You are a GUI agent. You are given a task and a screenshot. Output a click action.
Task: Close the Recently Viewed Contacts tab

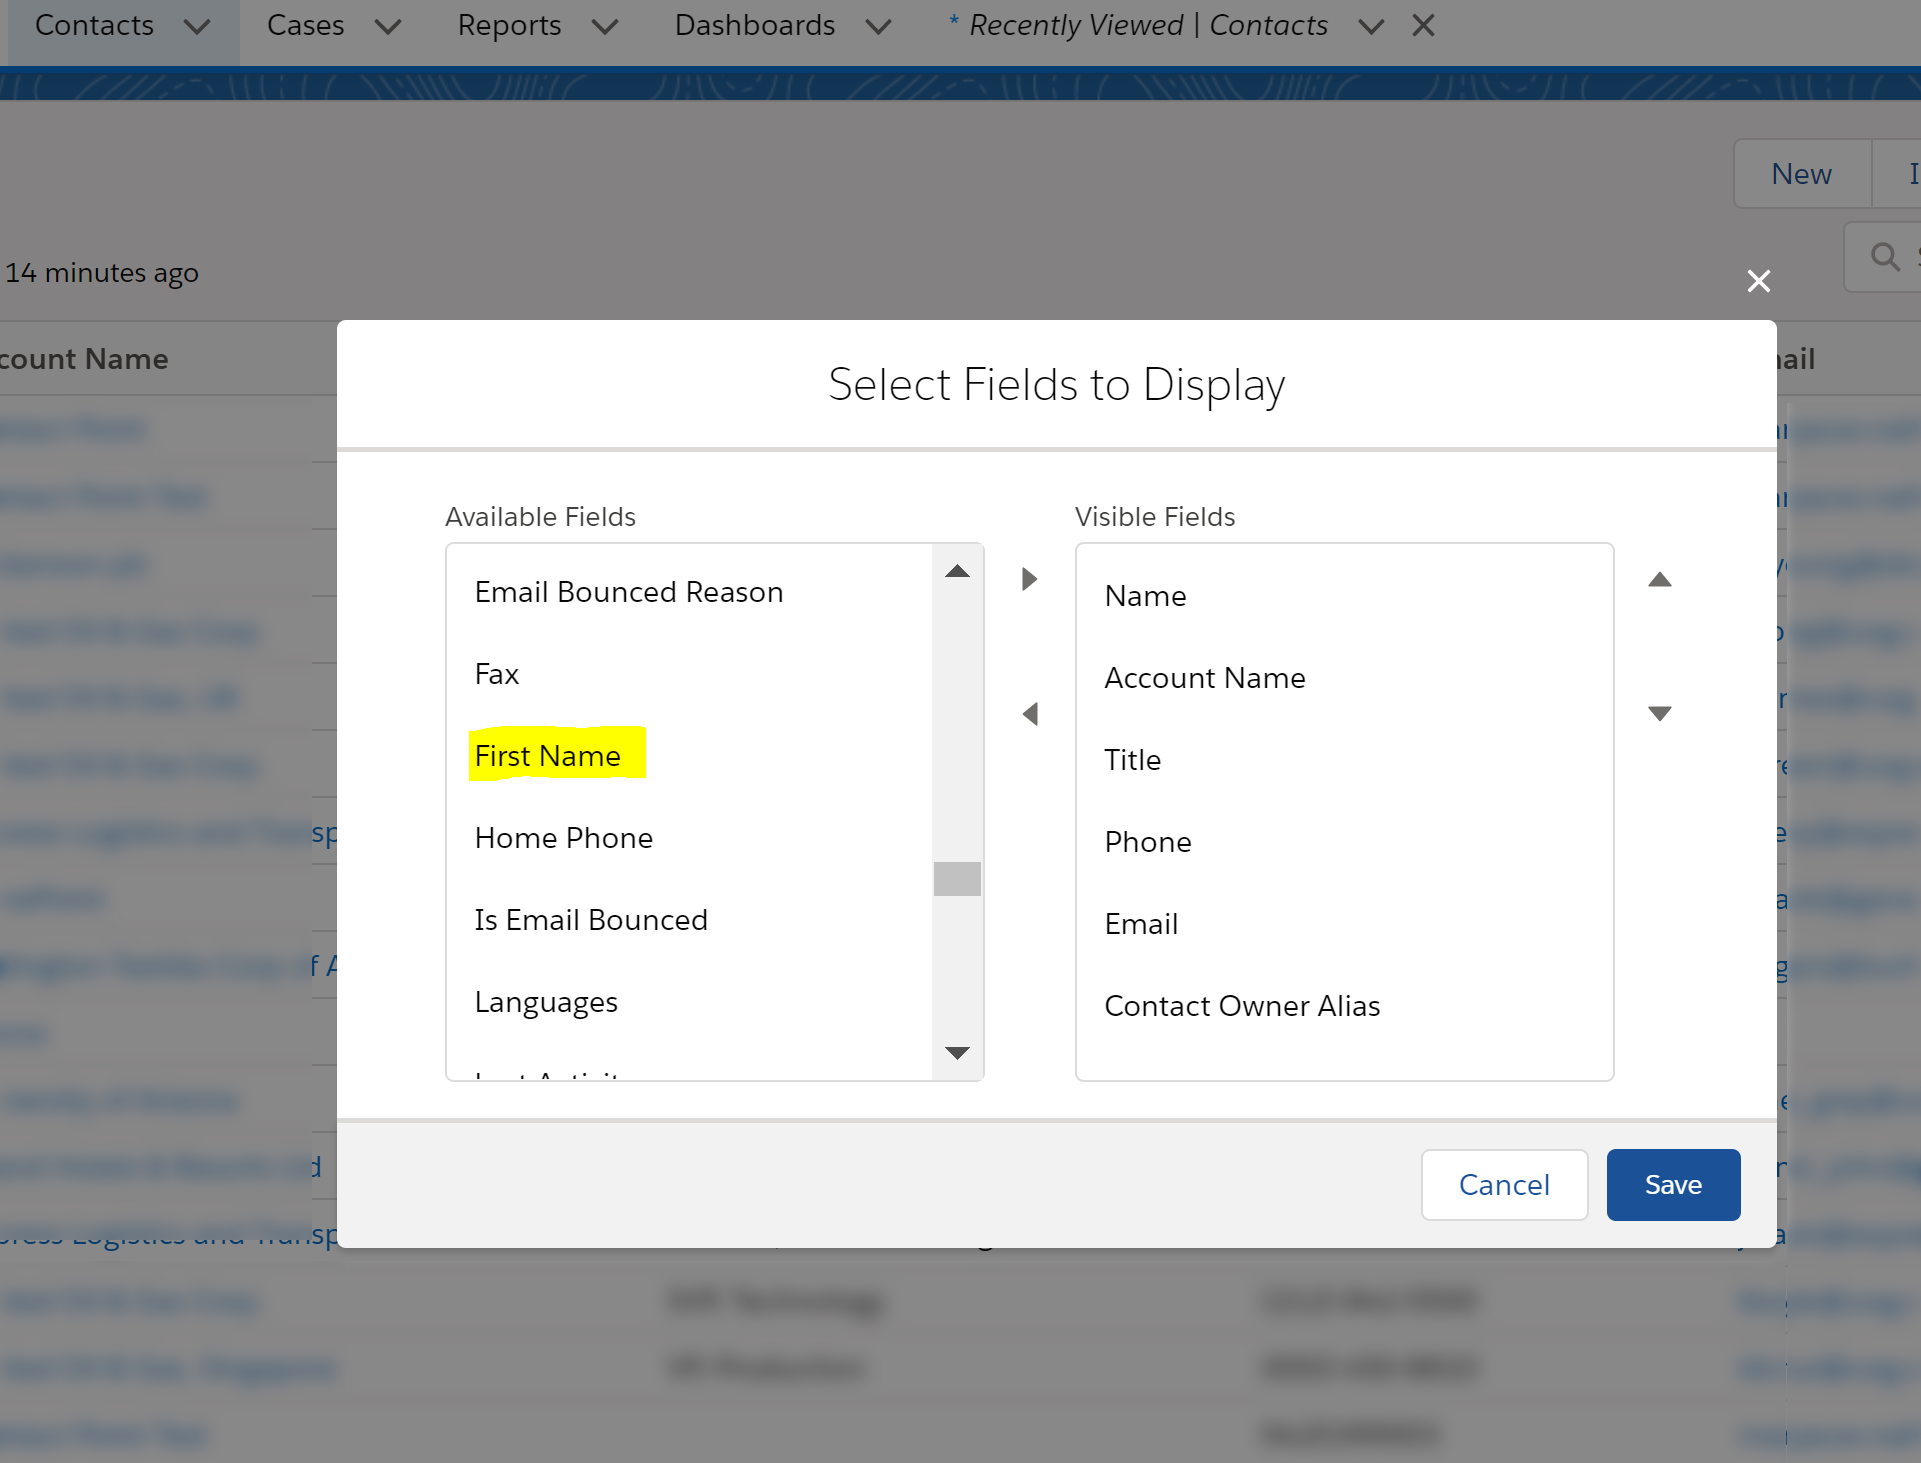(1423, 26)
